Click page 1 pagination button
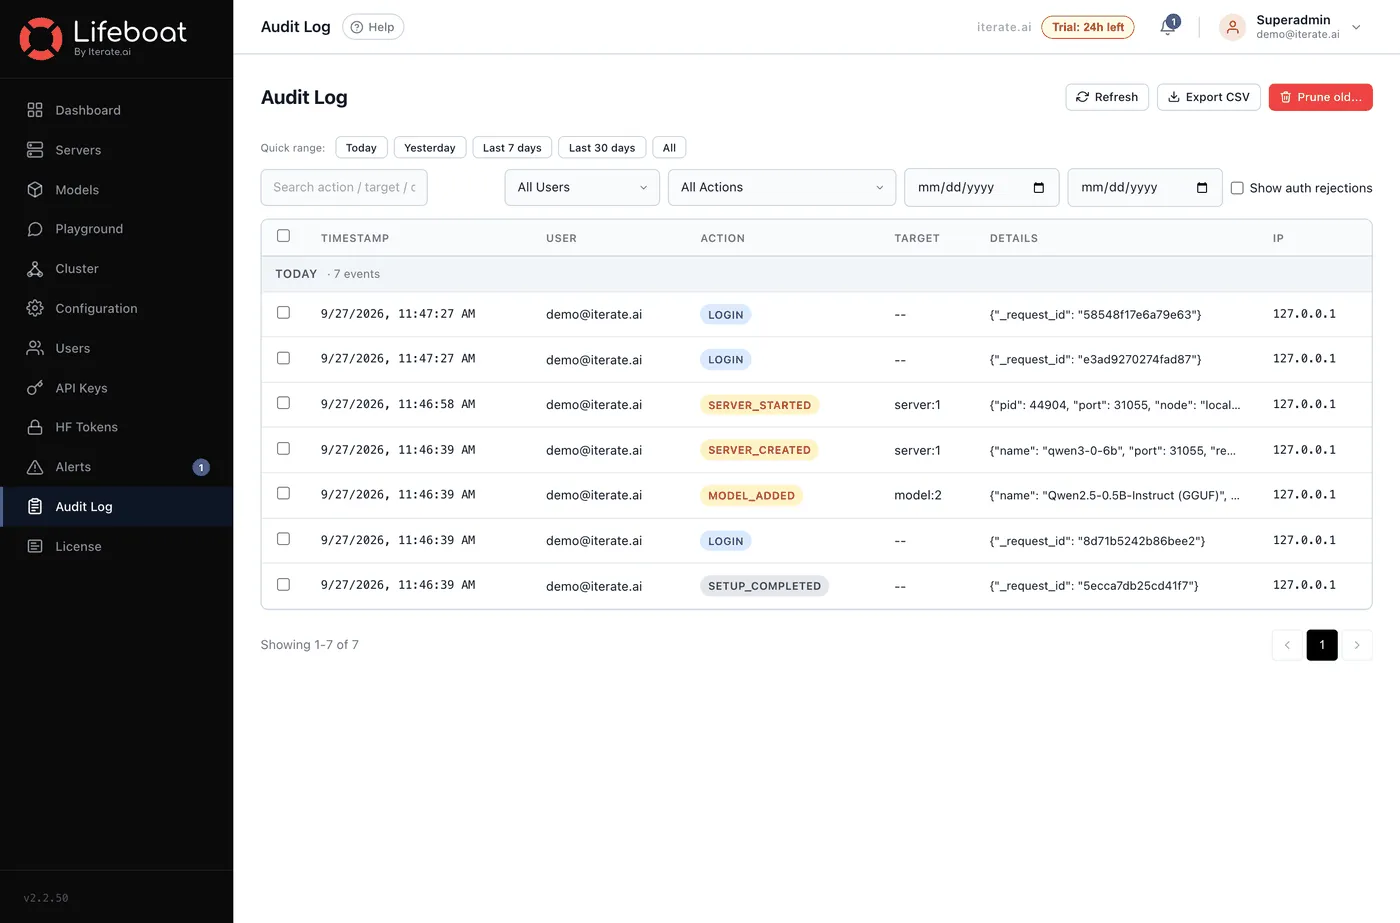1400x923 pixels. [1322, 645]
